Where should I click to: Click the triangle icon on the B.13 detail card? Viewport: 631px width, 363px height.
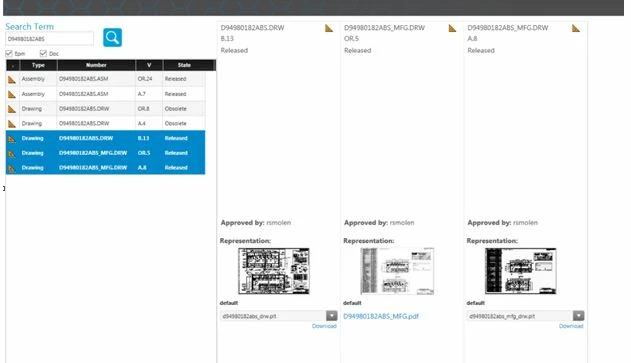pyautogui.click(x=329, y=28)
